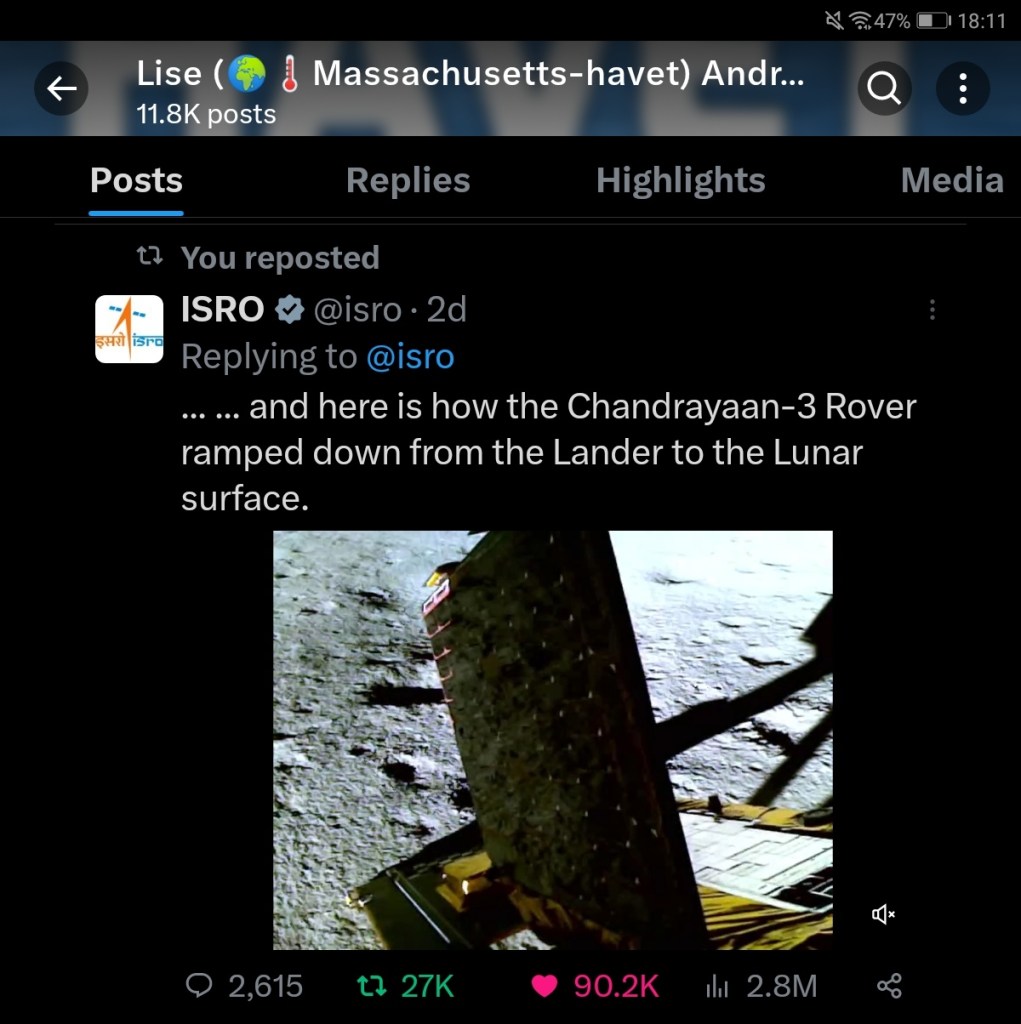The width and height of the screenshot is (1021, 1024).
Task: Play the Chandrayaan-3 rover video
Action: (x=553, y=740)
